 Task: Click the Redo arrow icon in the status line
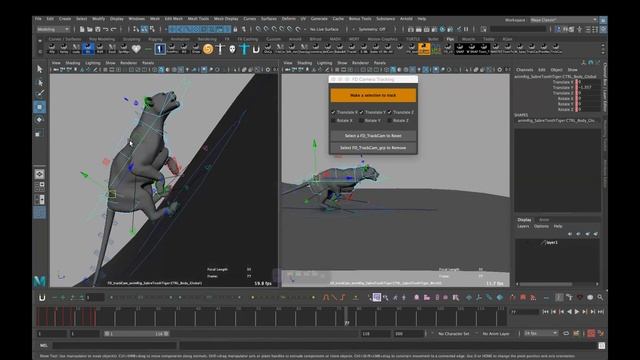click(114, 29)
